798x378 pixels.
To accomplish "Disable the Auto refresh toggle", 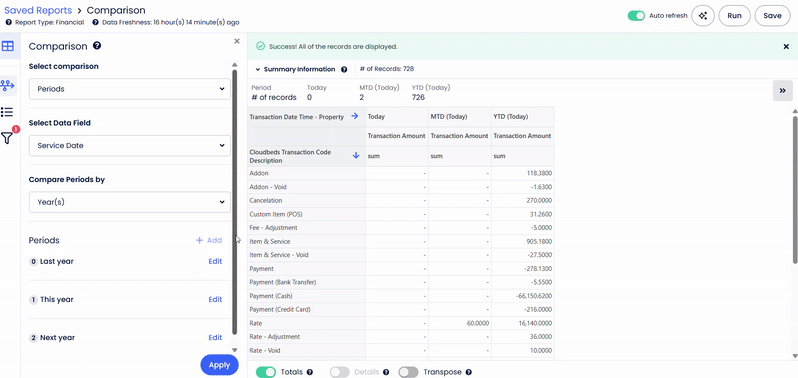I will tap(636, 16).
